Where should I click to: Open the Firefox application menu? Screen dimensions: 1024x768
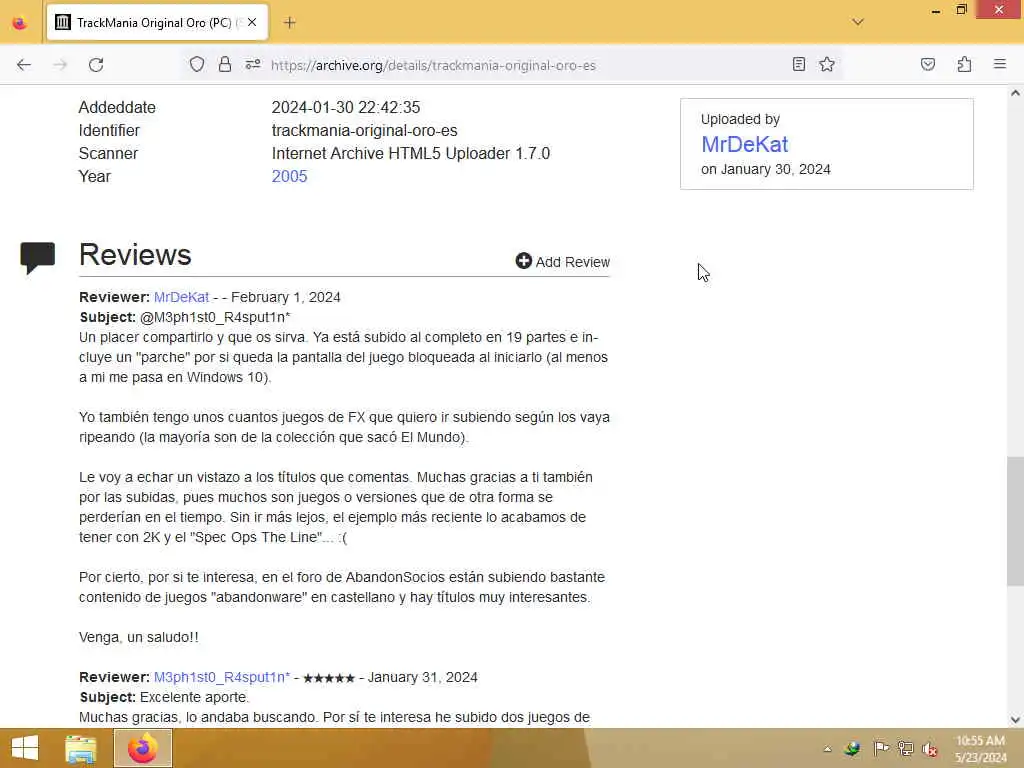[1000, 64]
